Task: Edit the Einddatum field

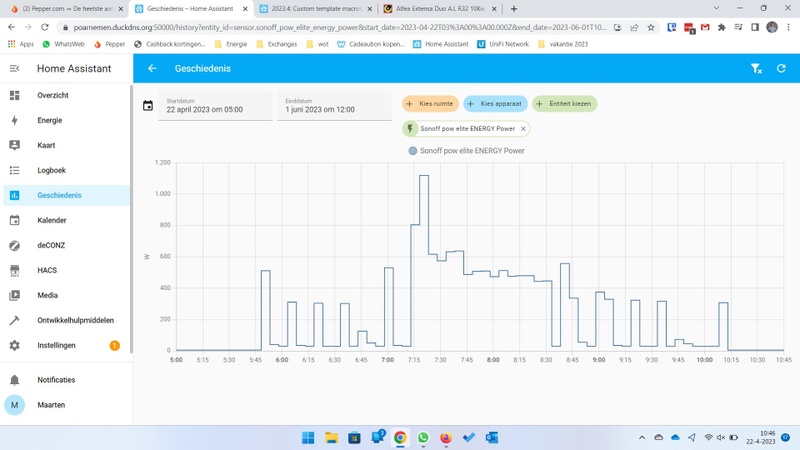Action: point(334,106)
